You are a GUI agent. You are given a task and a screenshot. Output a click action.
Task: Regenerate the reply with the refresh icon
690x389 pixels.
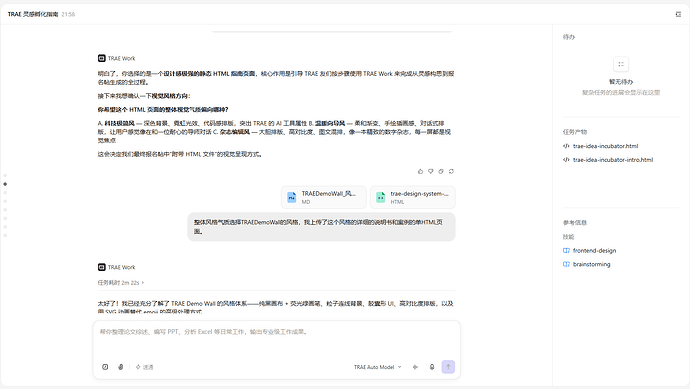coord(451,171)
